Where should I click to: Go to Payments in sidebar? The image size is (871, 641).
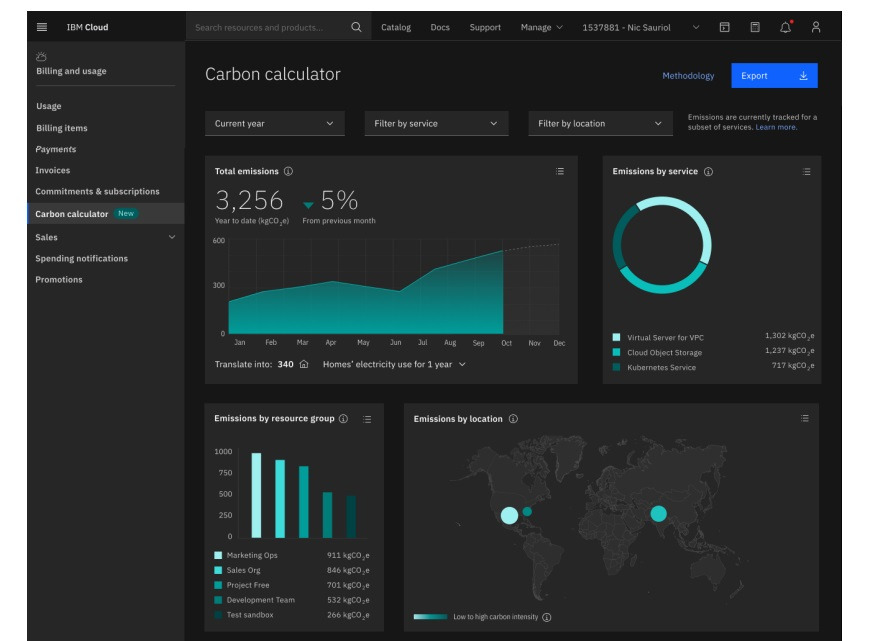pos(56,149)
